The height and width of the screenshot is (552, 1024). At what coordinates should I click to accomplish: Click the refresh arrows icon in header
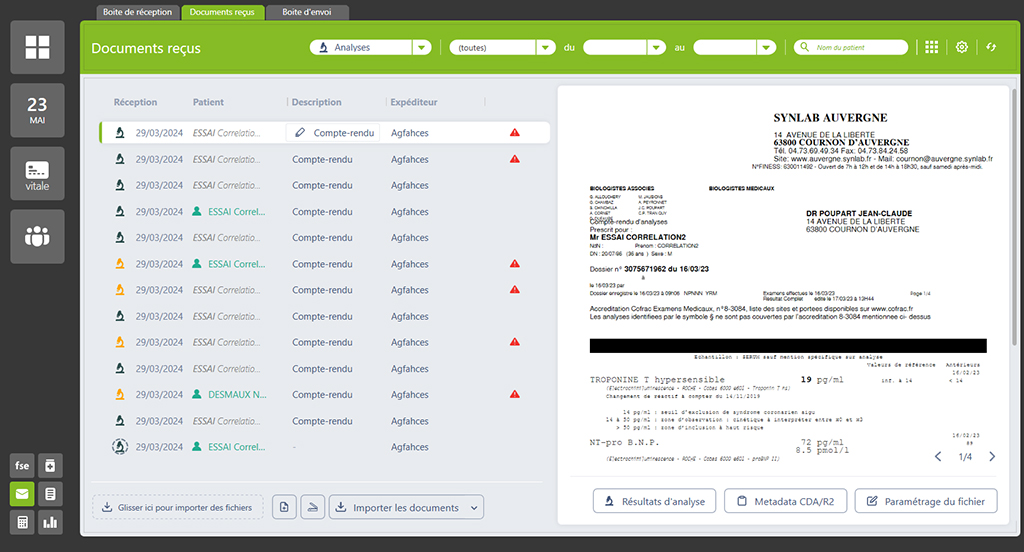click(991, 47)
